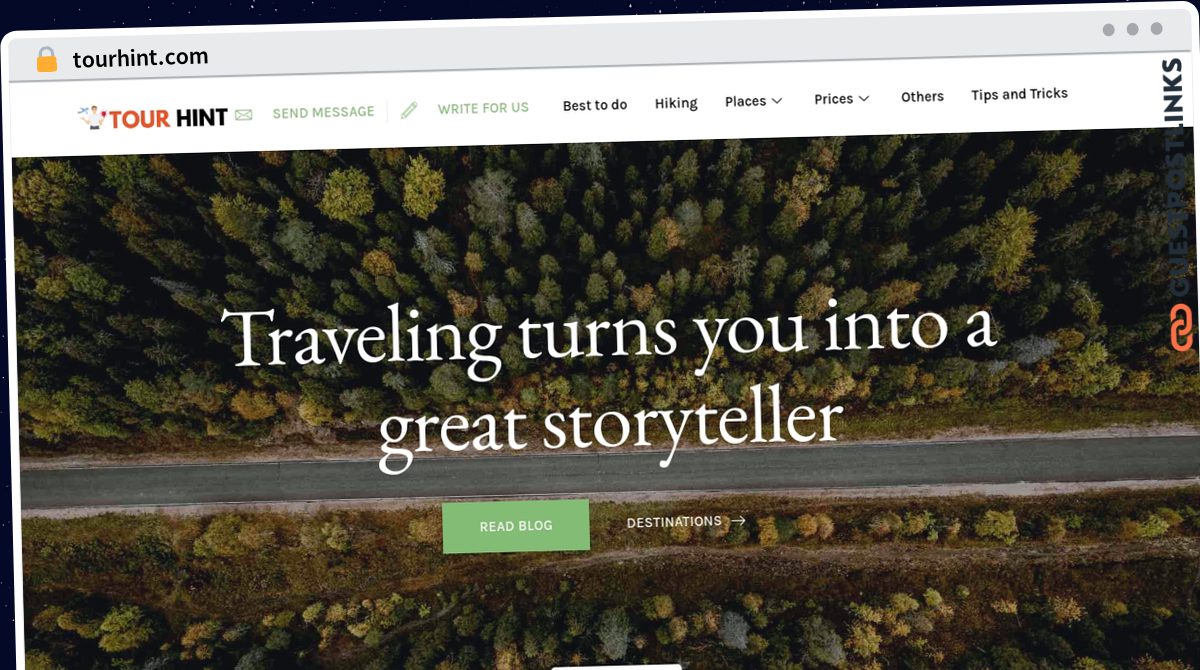This screenshot has width=1200, height=670.
Task: Click the orange chain link icon
Action: 1181,328
